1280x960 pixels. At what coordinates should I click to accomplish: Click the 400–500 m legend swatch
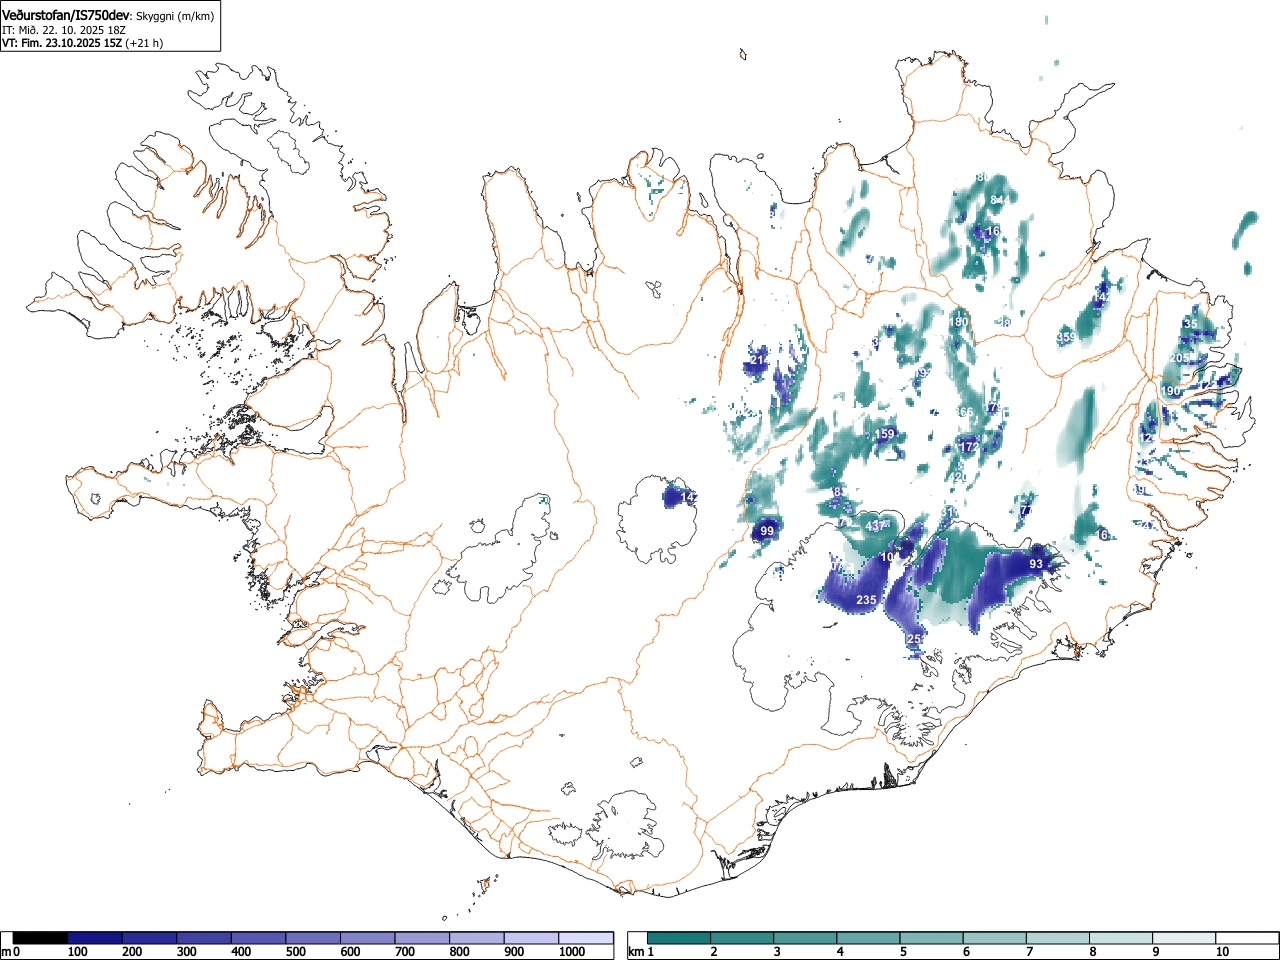point(259,938)
